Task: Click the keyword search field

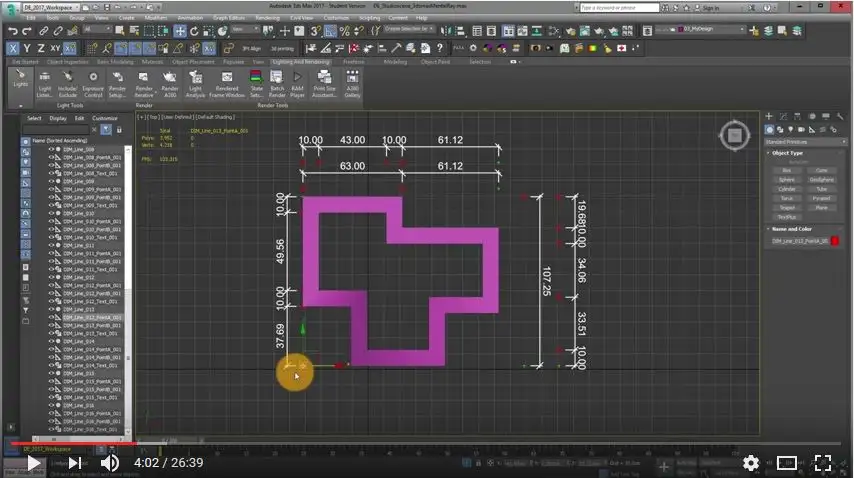Action: pos(619,8)
